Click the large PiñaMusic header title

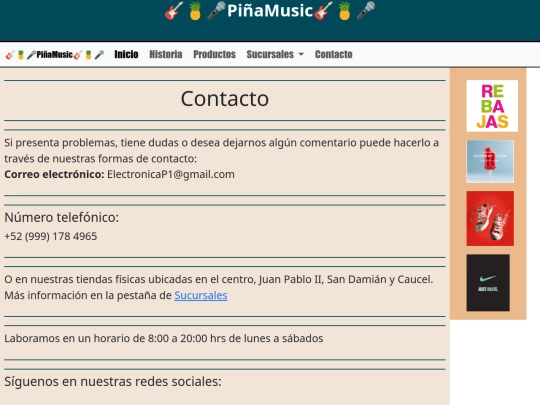click(x=270, y=11)
